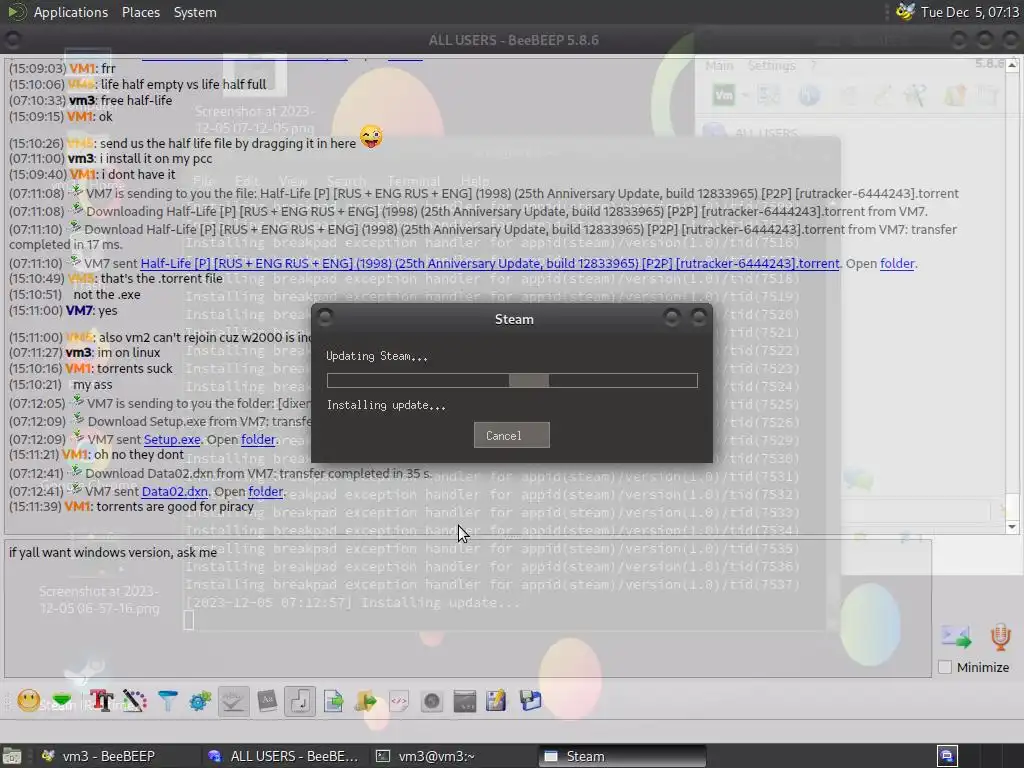Select the Steam taskbar entry
Screen dimensions: 1024x768
coord(622,756)
